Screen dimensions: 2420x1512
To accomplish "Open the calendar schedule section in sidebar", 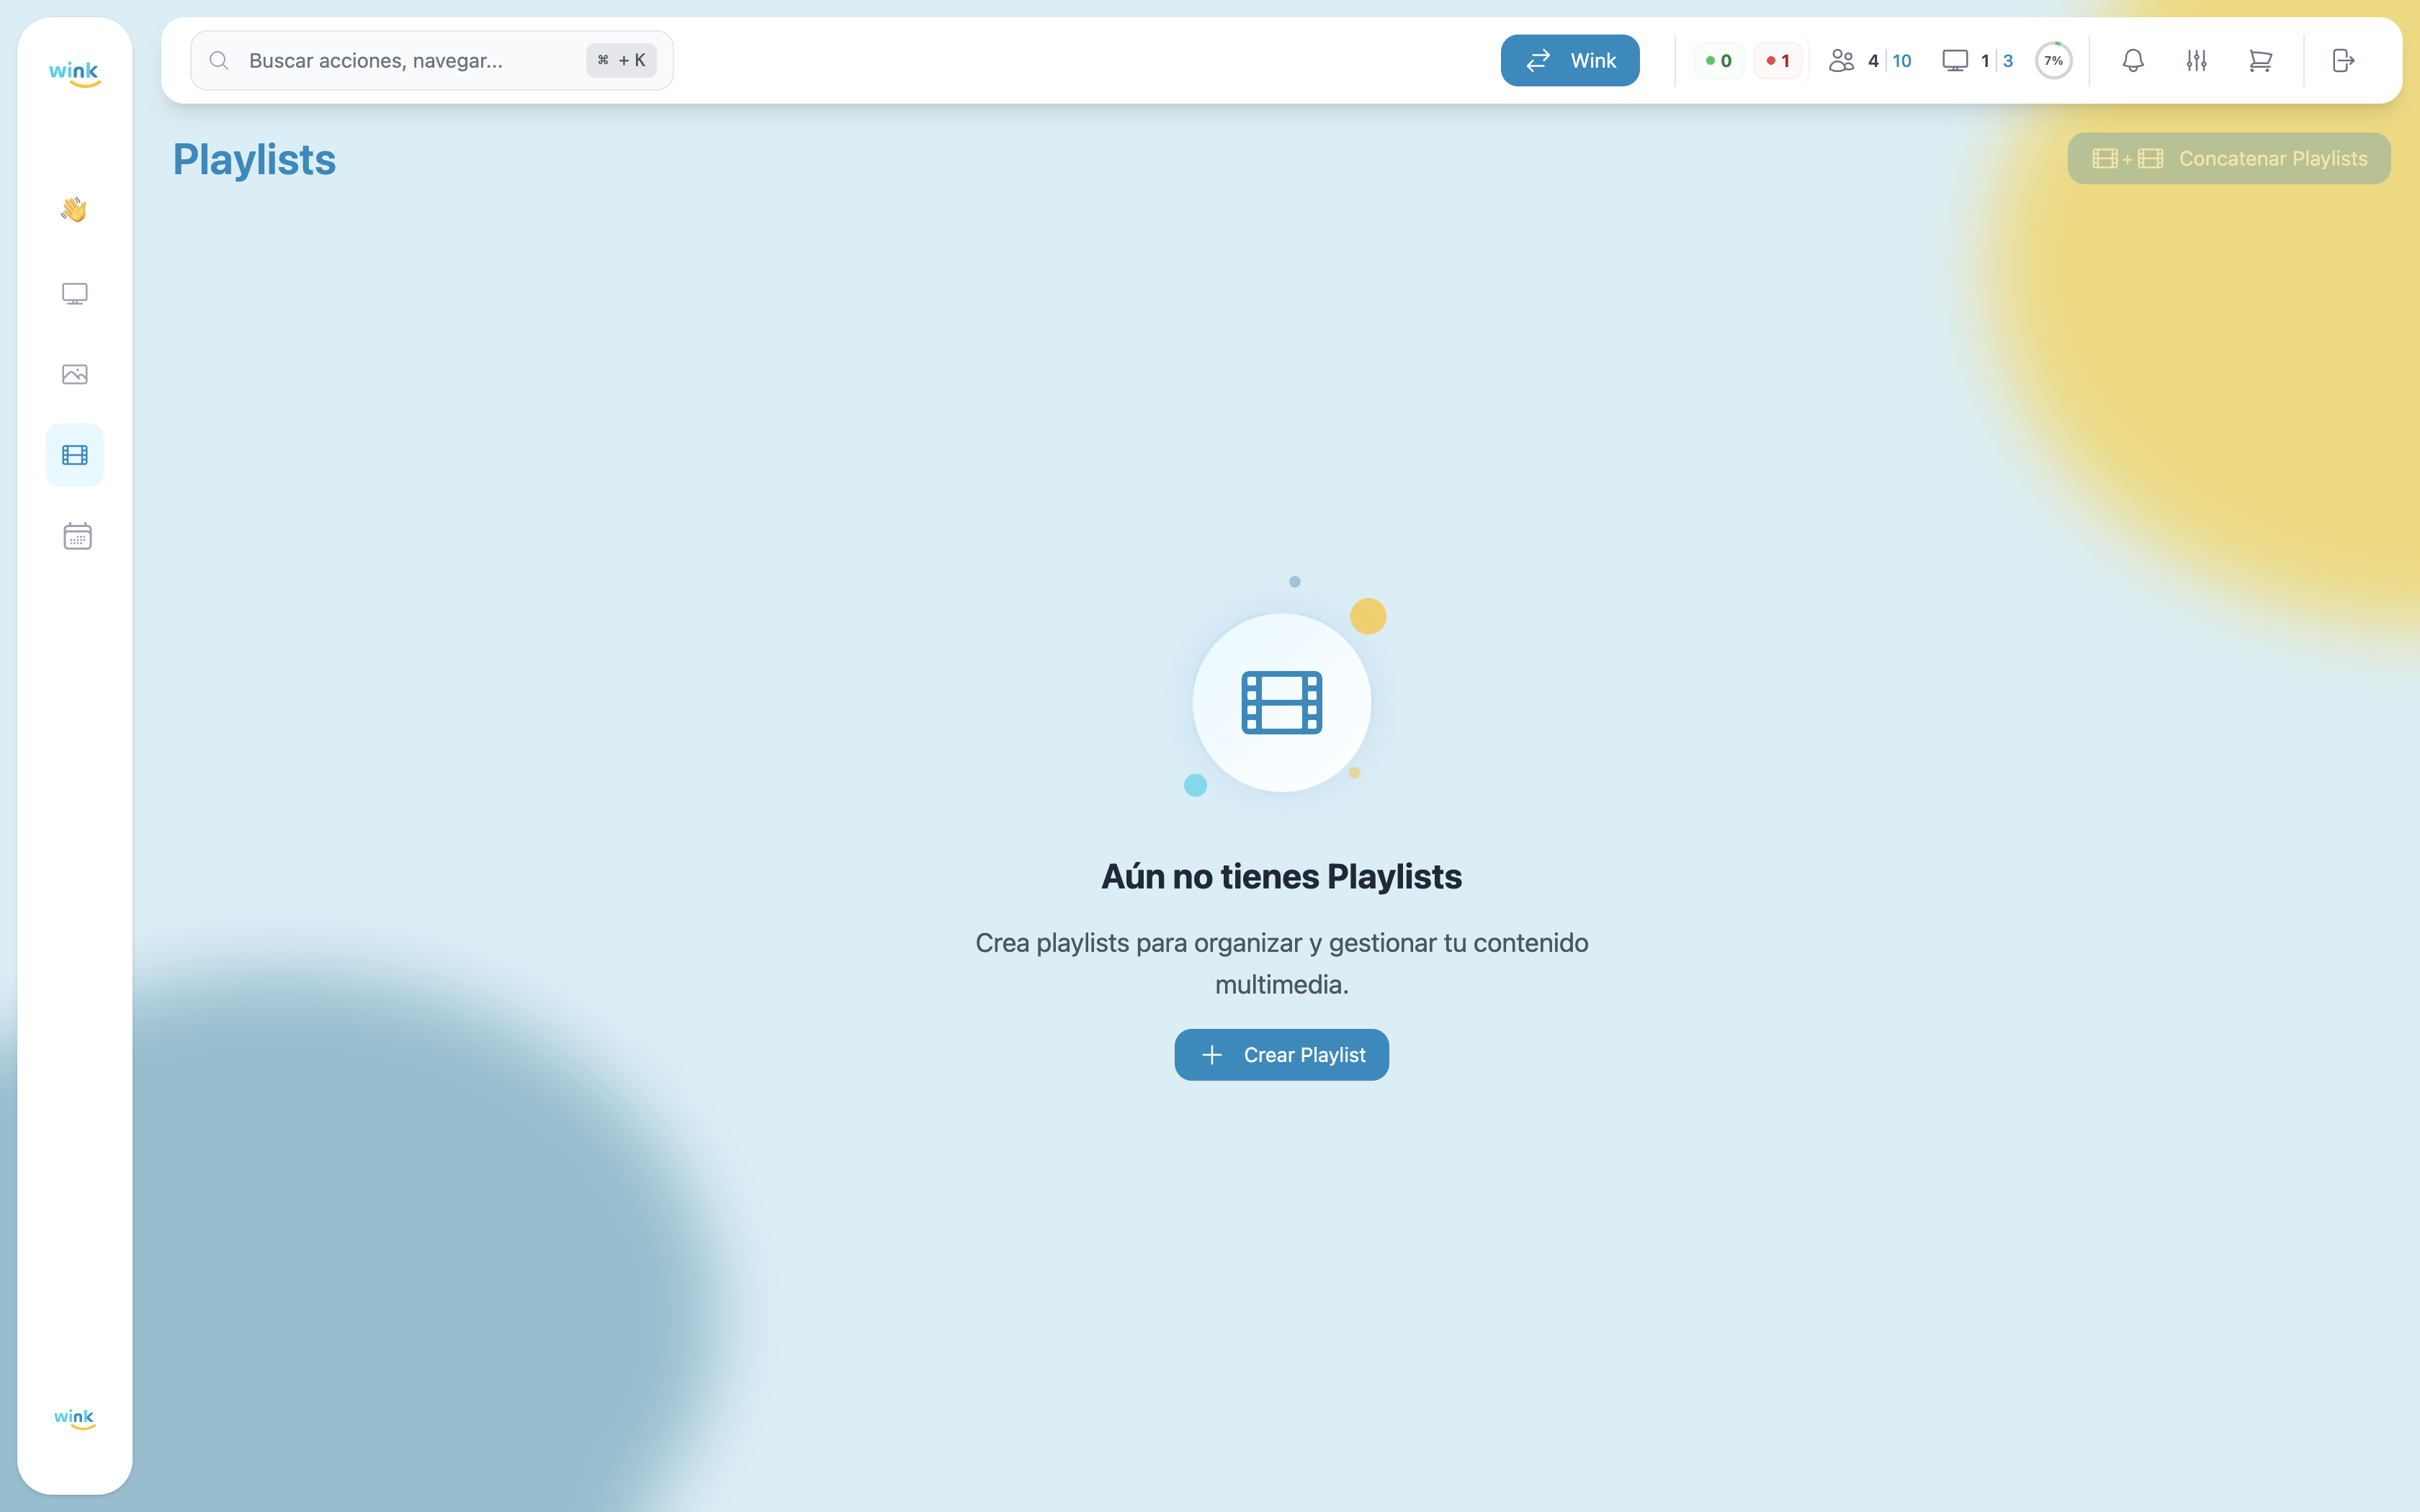I will (77, 536).
